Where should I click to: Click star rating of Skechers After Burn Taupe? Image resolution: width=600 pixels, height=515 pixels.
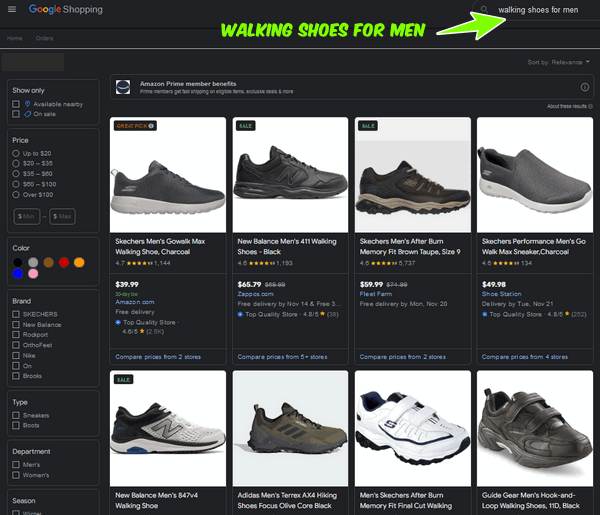click(384, 263)
